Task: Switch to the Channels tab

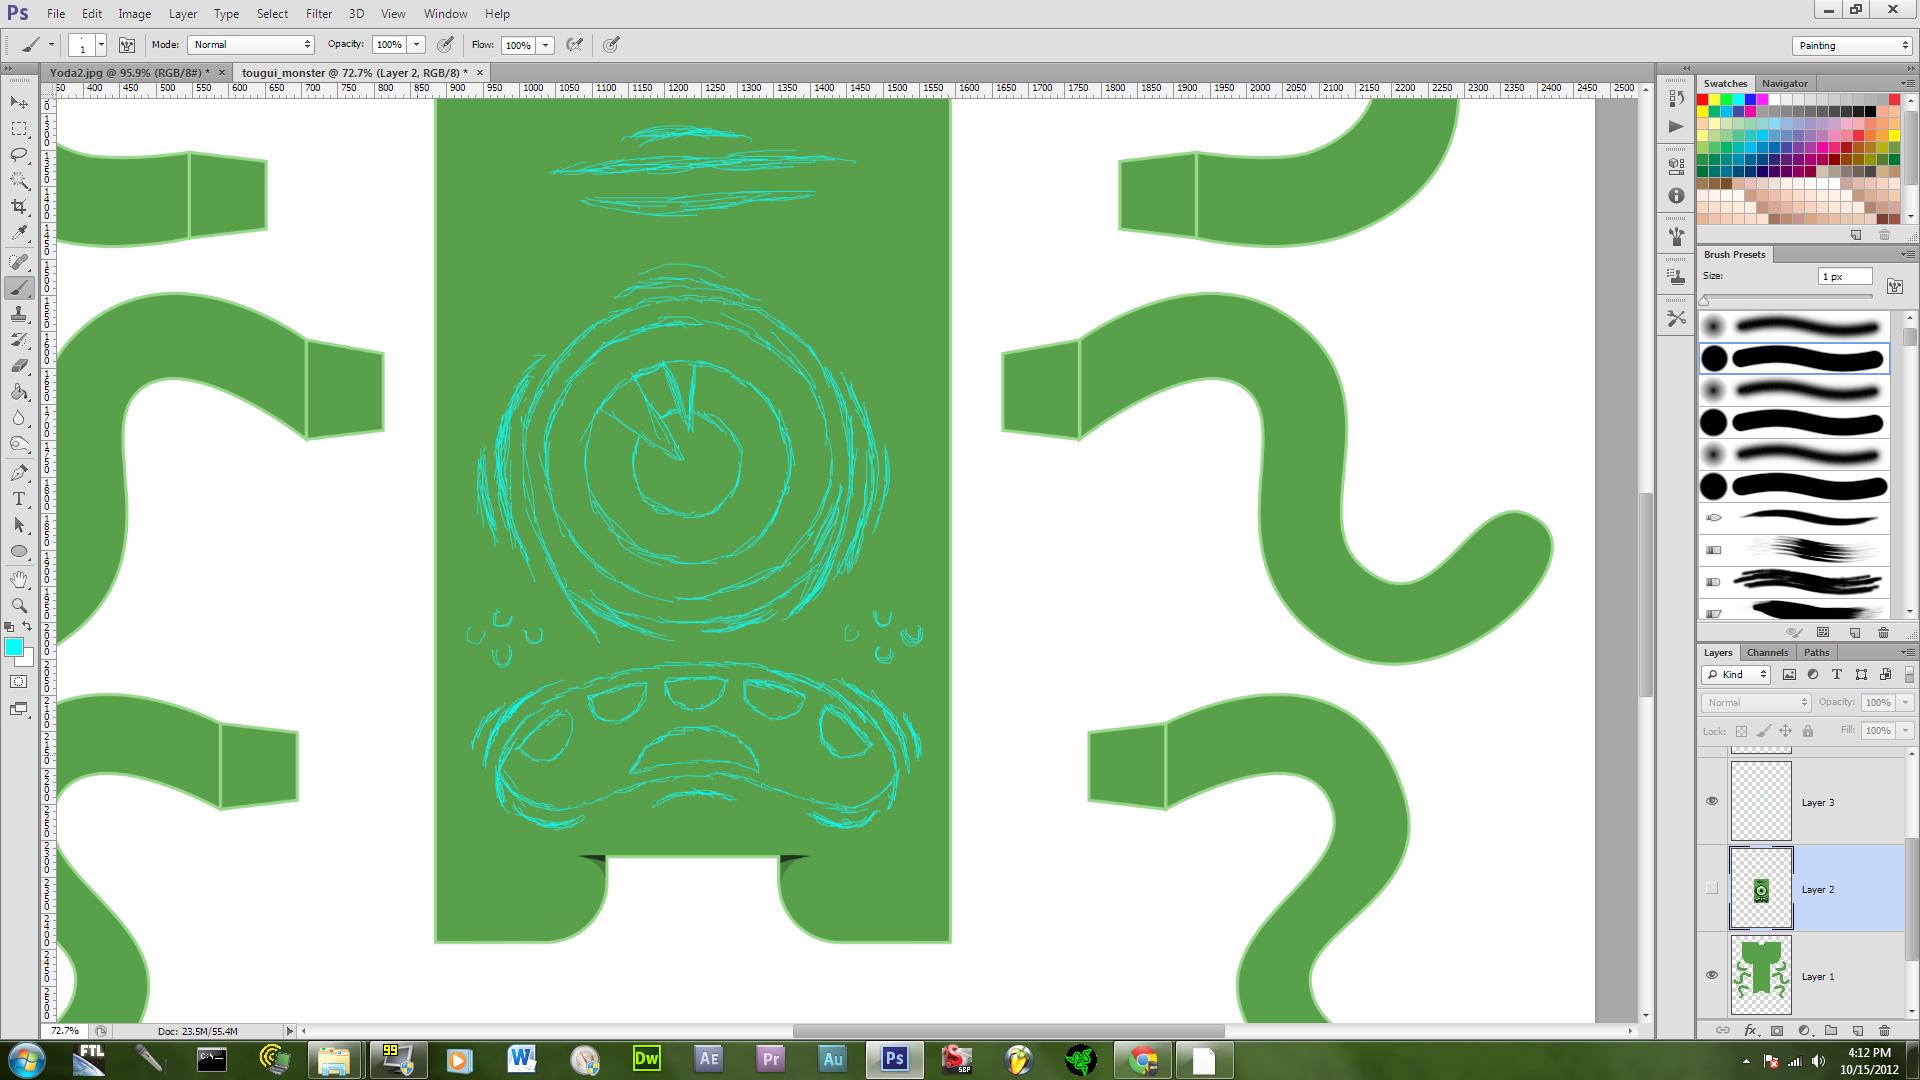Action: pos(1767,652)
